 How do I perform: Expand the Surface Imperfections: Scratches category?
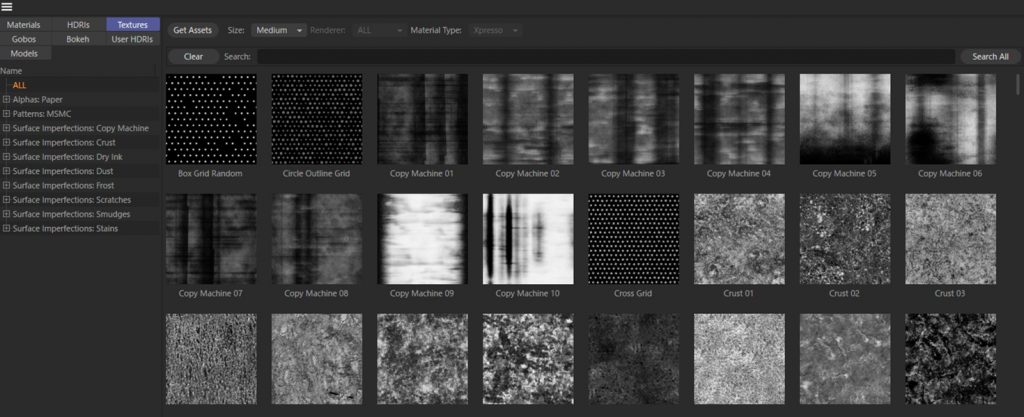tap(7, 200)
